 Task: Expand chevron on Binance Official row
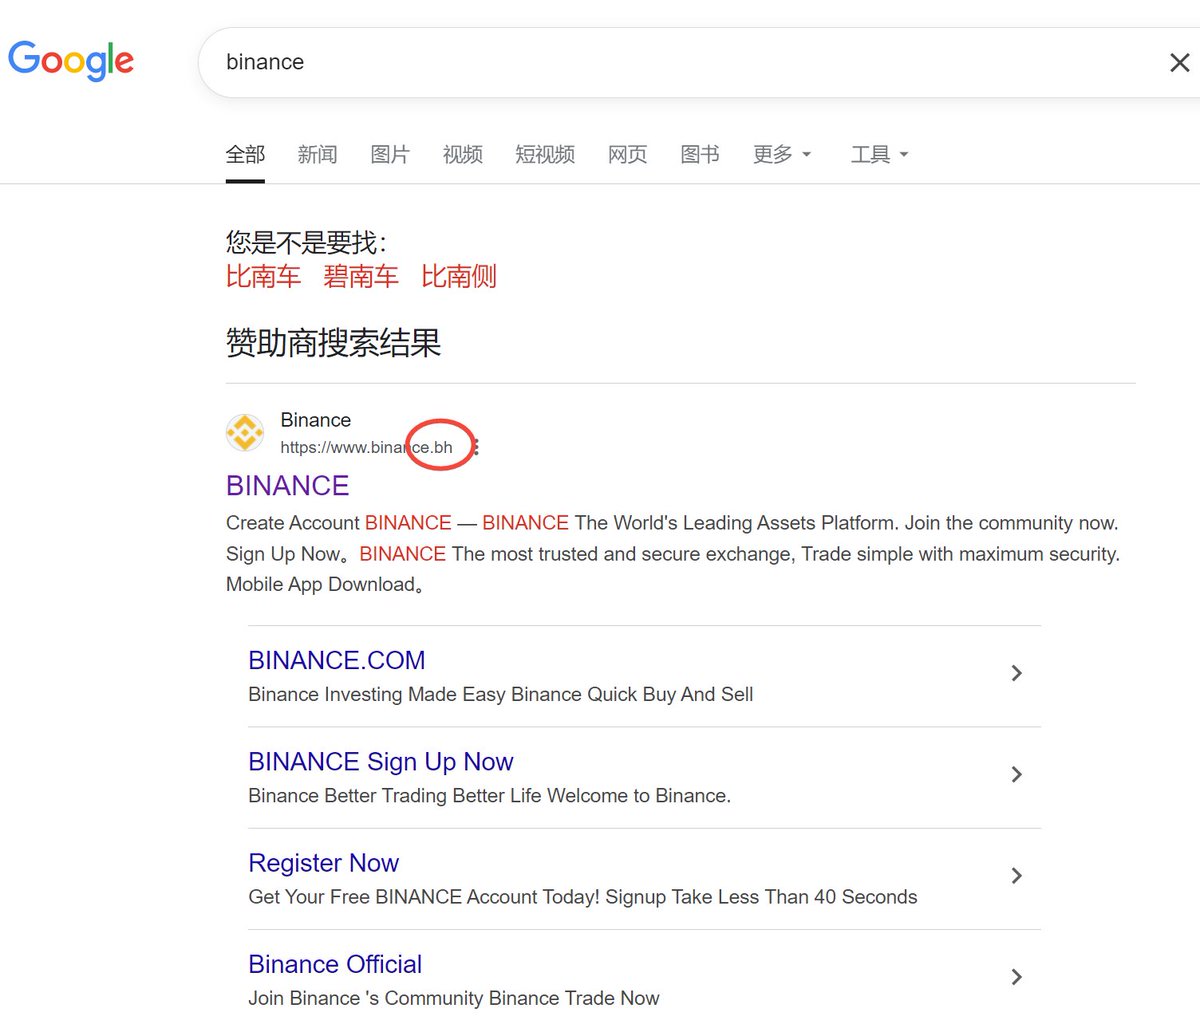pos(1016,977)
